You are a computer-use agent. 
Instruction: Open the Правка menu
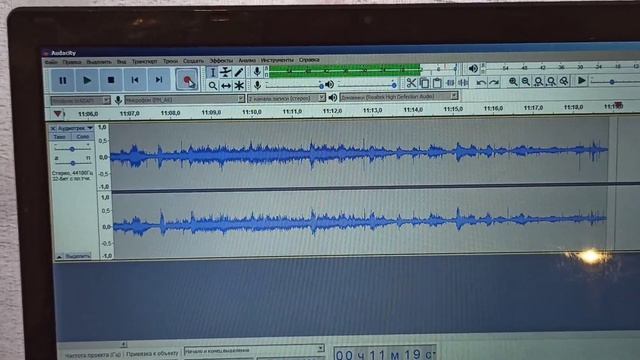pos(72,62)
